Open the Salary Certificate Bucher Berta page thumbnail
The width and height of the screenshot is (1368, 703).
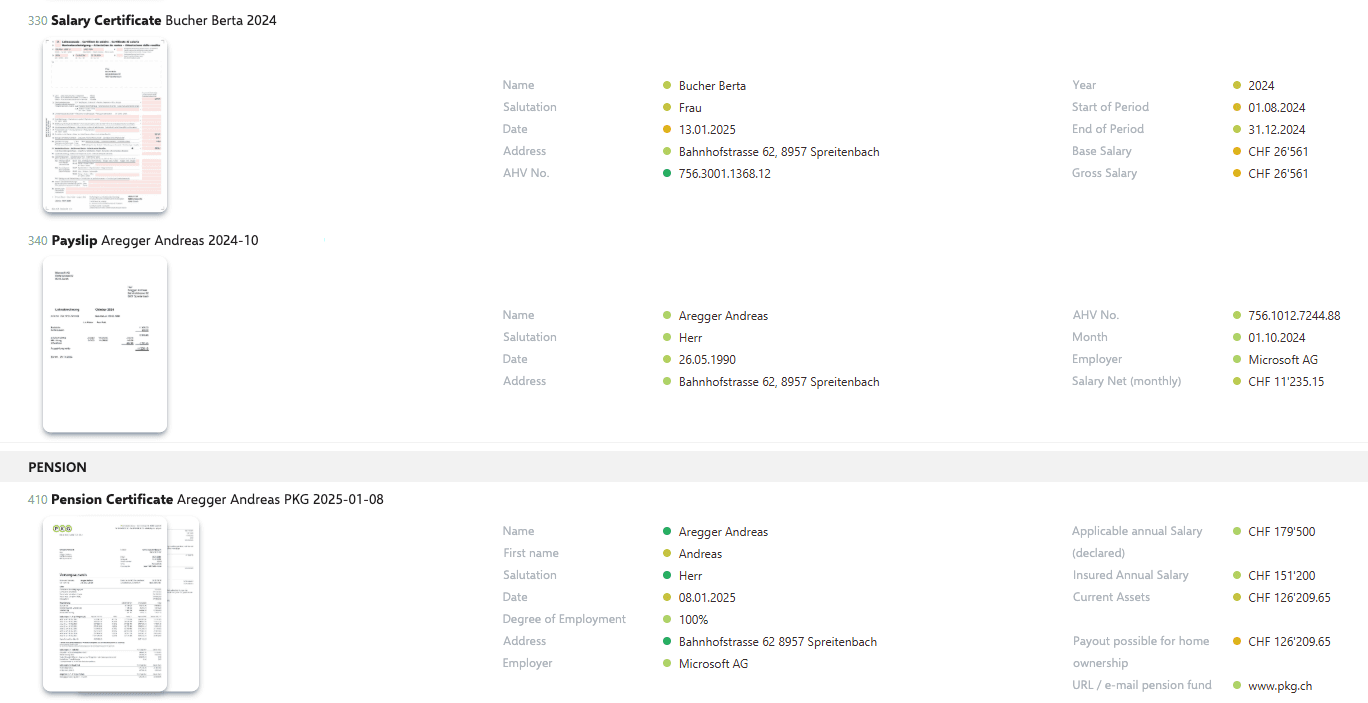pyautogui.click(x=105, y=126)
